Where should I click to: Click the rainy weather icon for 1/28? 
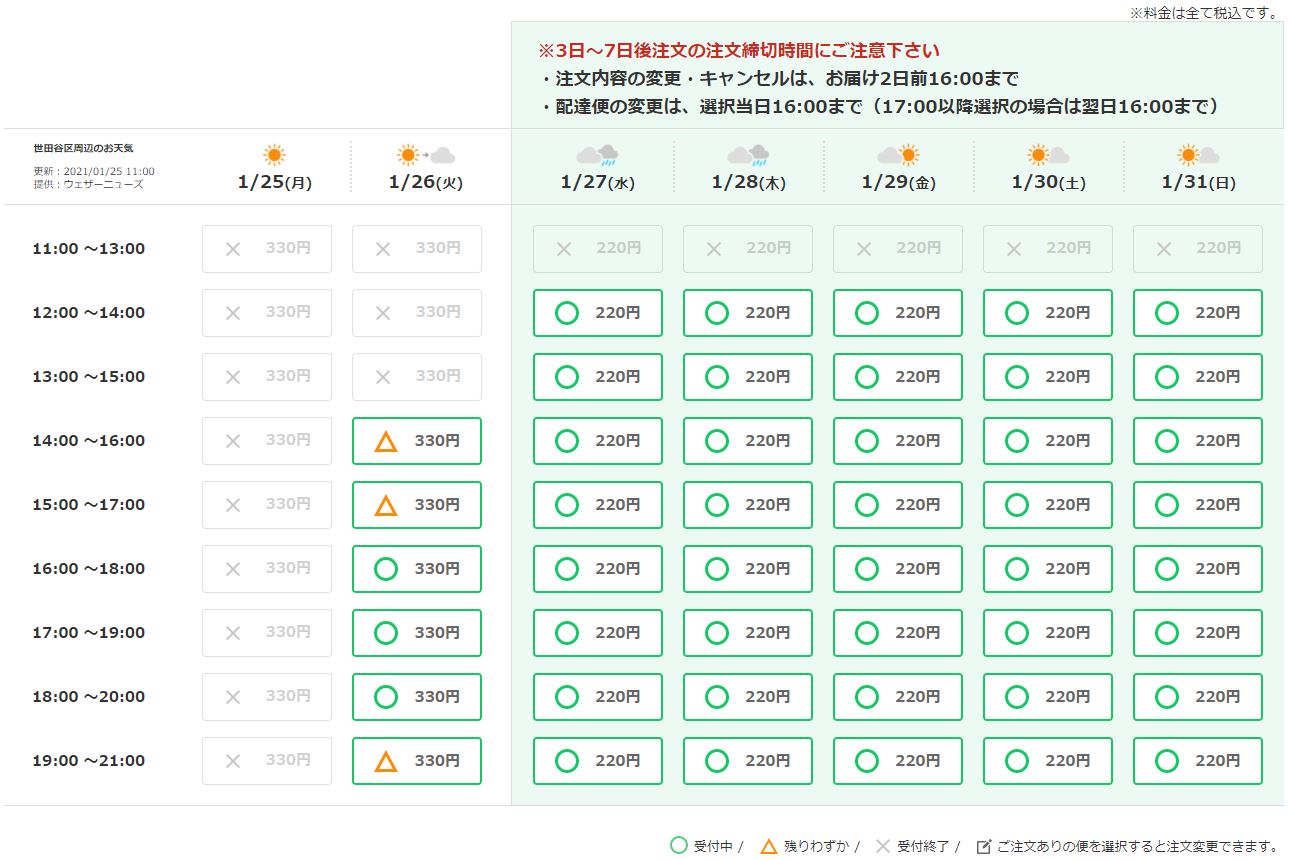coord(748,155)
